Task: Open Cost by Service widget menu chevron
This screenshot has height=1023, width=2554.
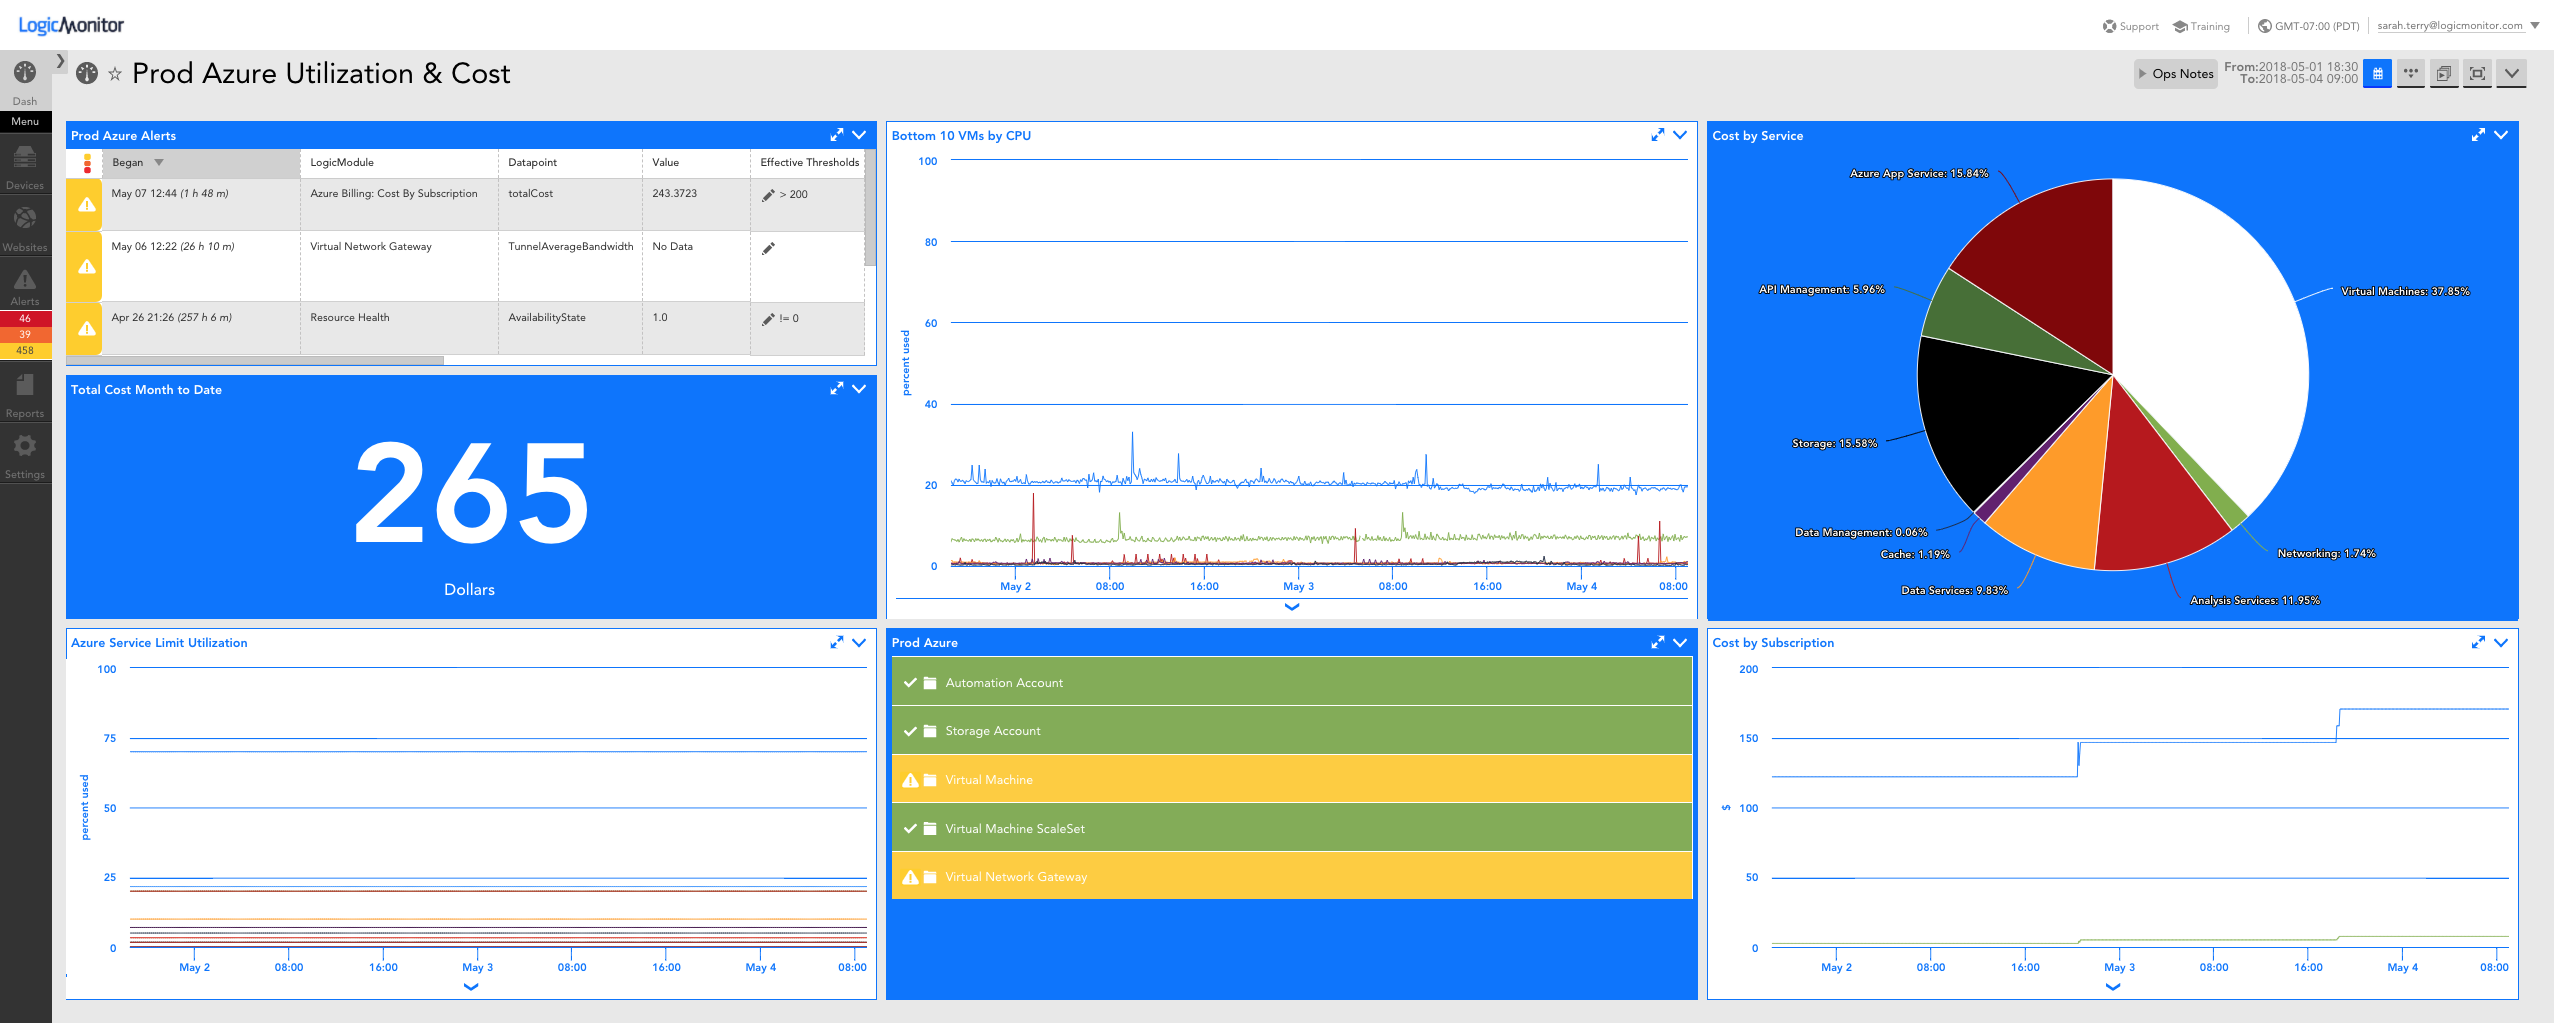Action: tap(2501, 135)
